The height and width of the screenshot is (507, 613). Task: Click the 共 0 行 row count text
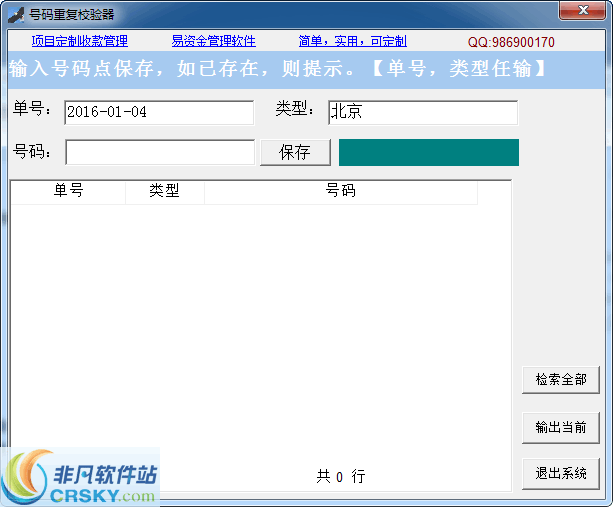[x=341, y=477]
